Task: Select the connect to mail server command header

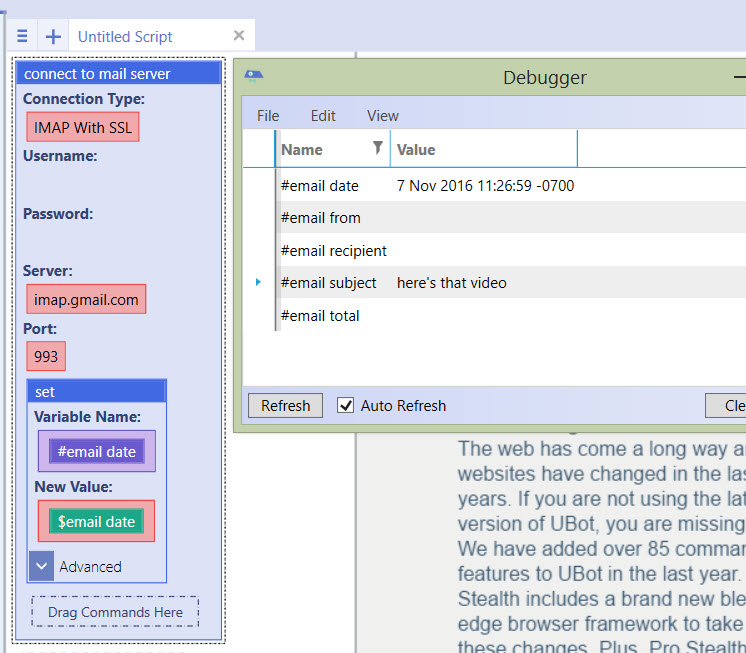Action: pos(118,74)
